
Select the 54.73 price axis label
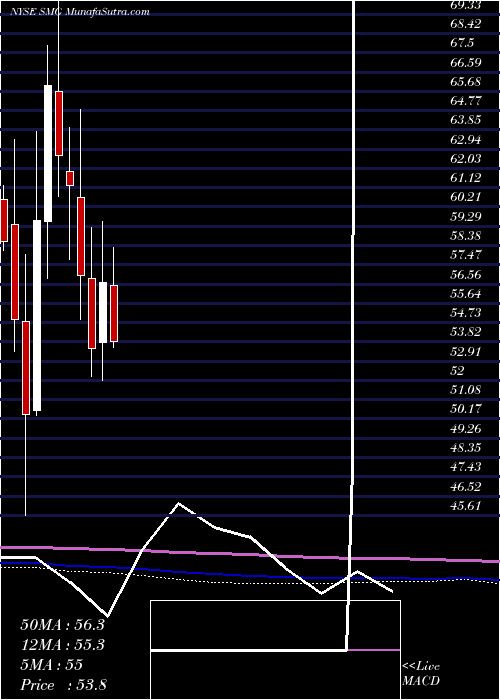point(466,313)
